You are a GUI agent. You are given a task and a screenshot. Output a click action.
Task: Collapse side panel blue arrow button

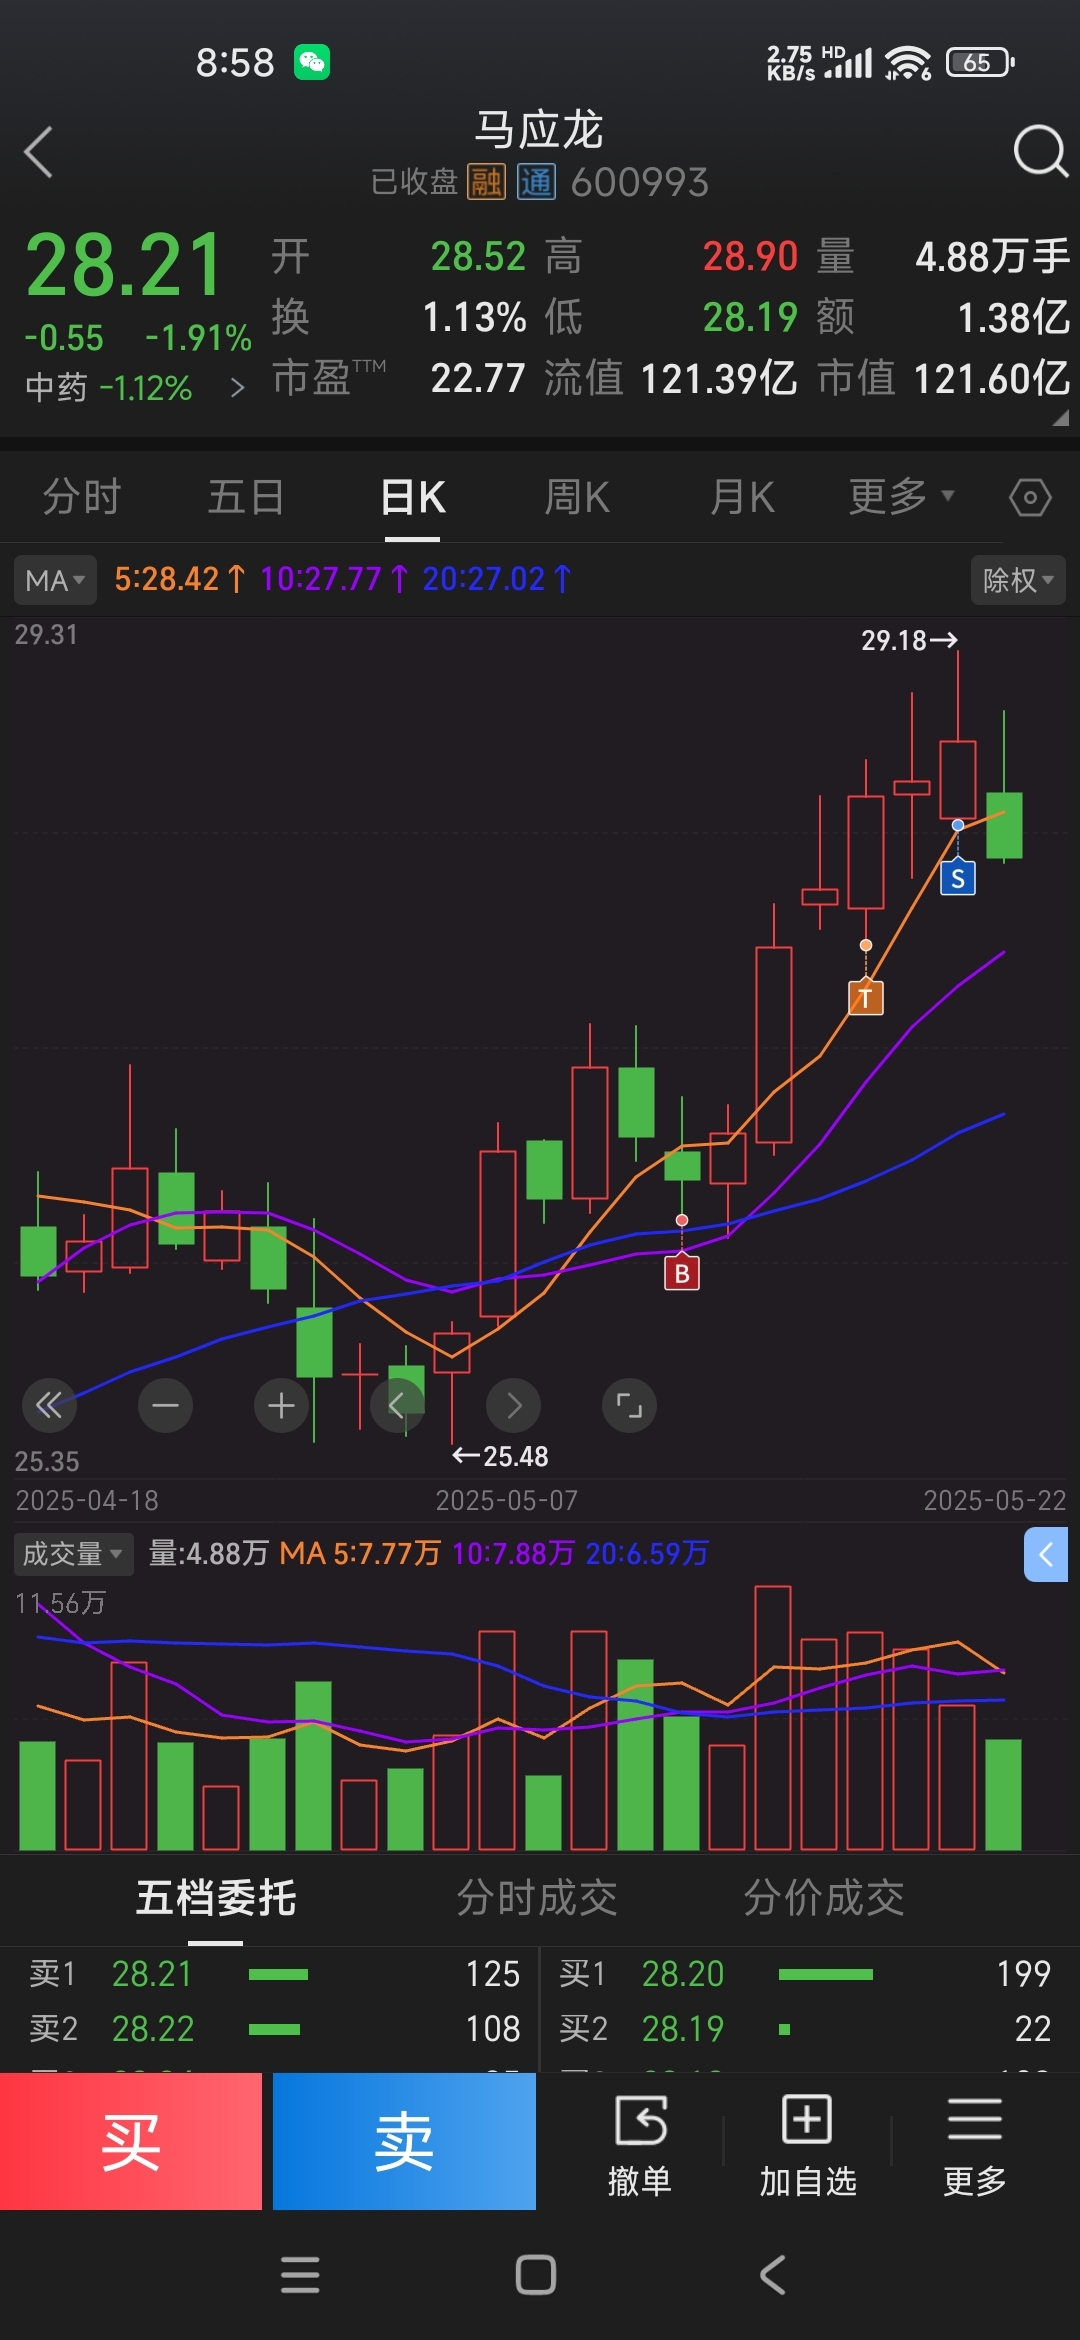1046,1554
